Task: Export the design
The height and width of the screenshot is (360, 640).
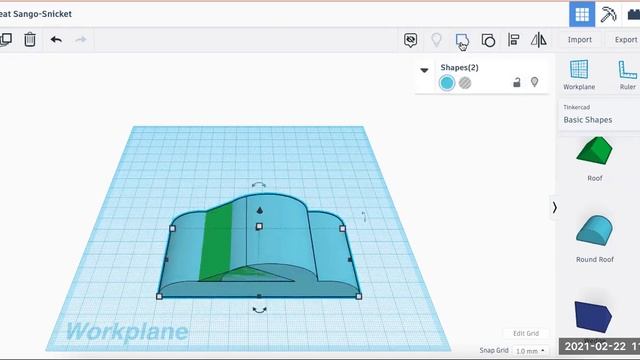Action: tap(625, 40)
